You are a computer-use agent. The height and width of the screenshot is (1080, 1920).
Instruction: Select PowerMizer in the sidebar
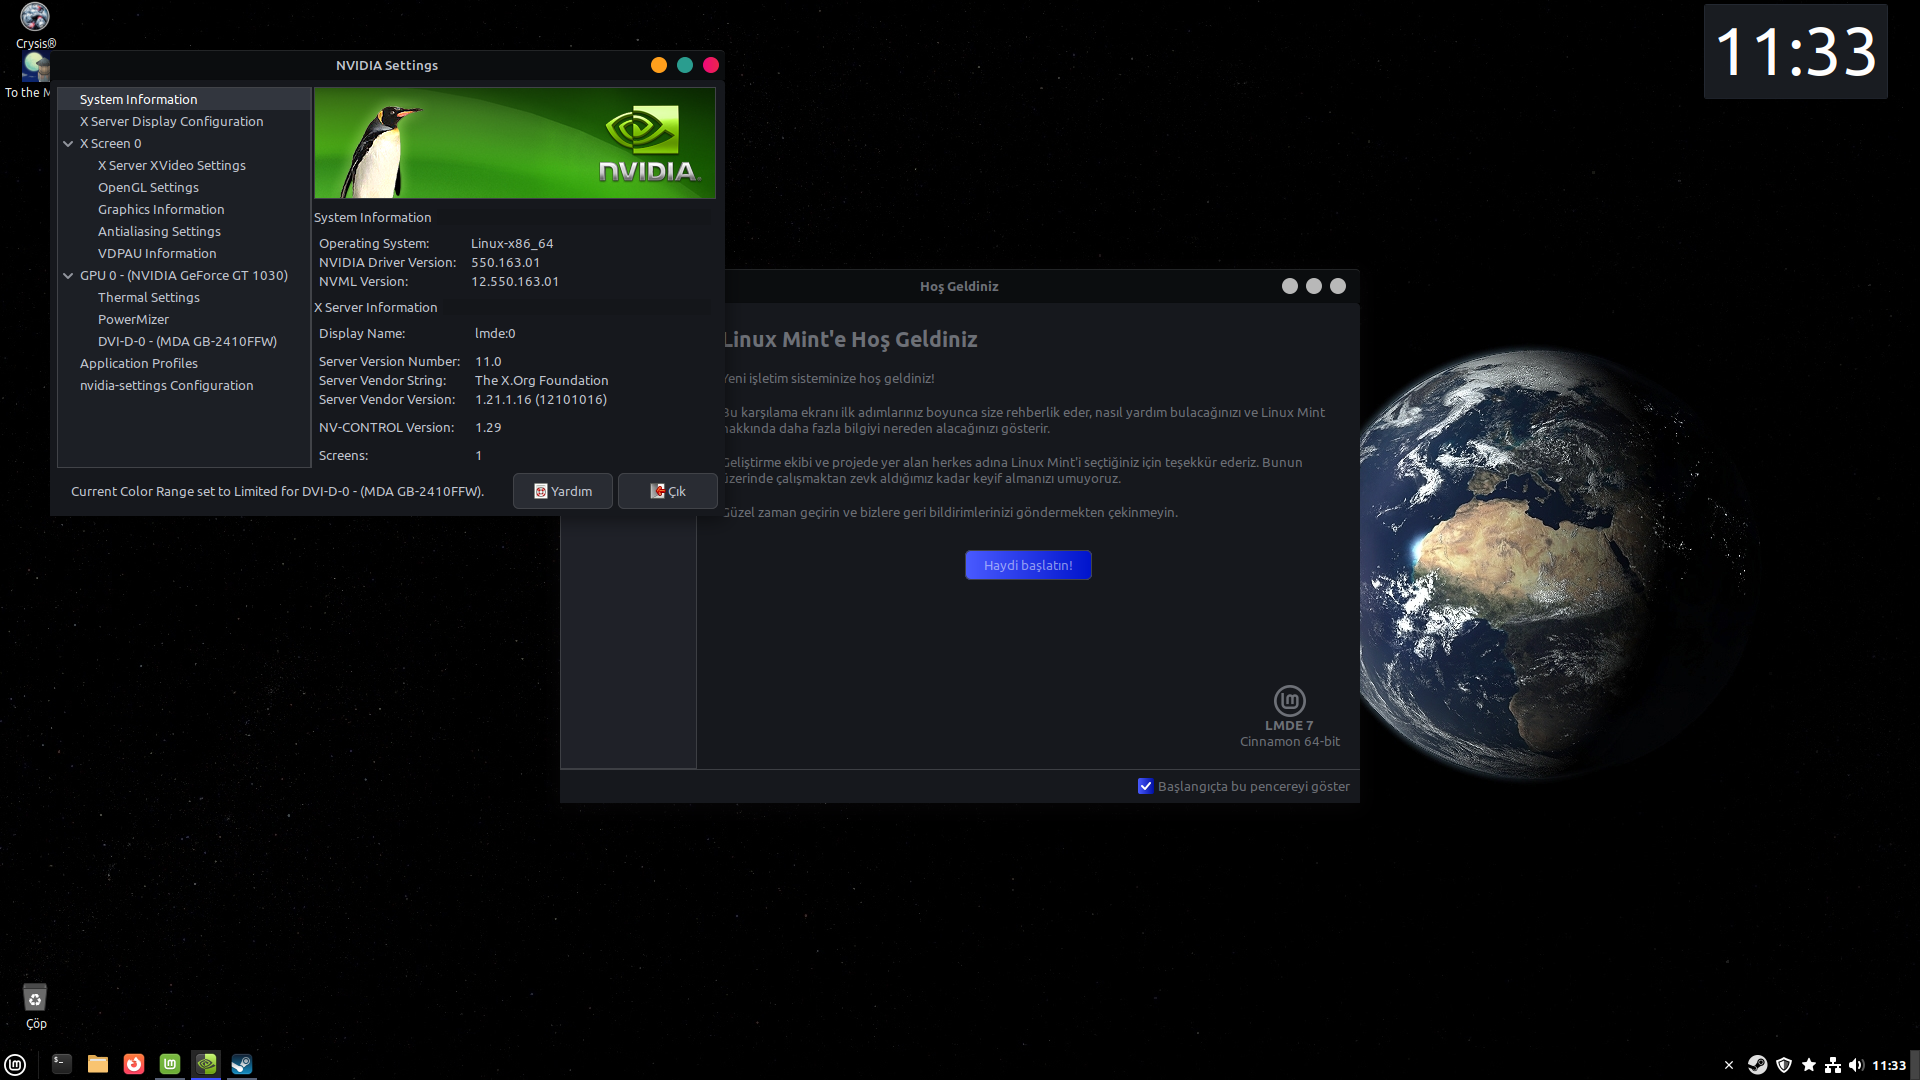tap(133, 320)
